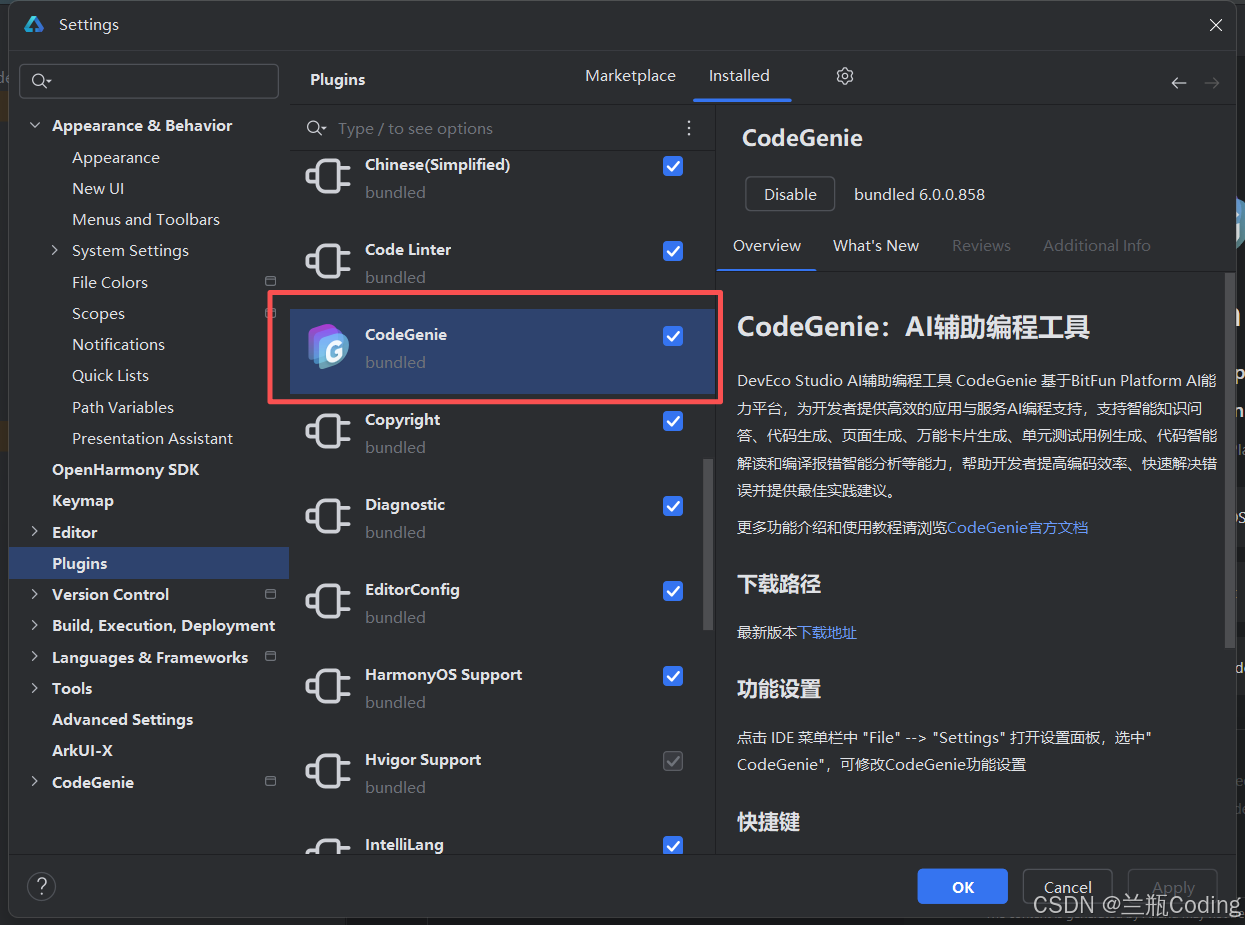Expand the Version Control node
1245x925 pixels.
35,594
